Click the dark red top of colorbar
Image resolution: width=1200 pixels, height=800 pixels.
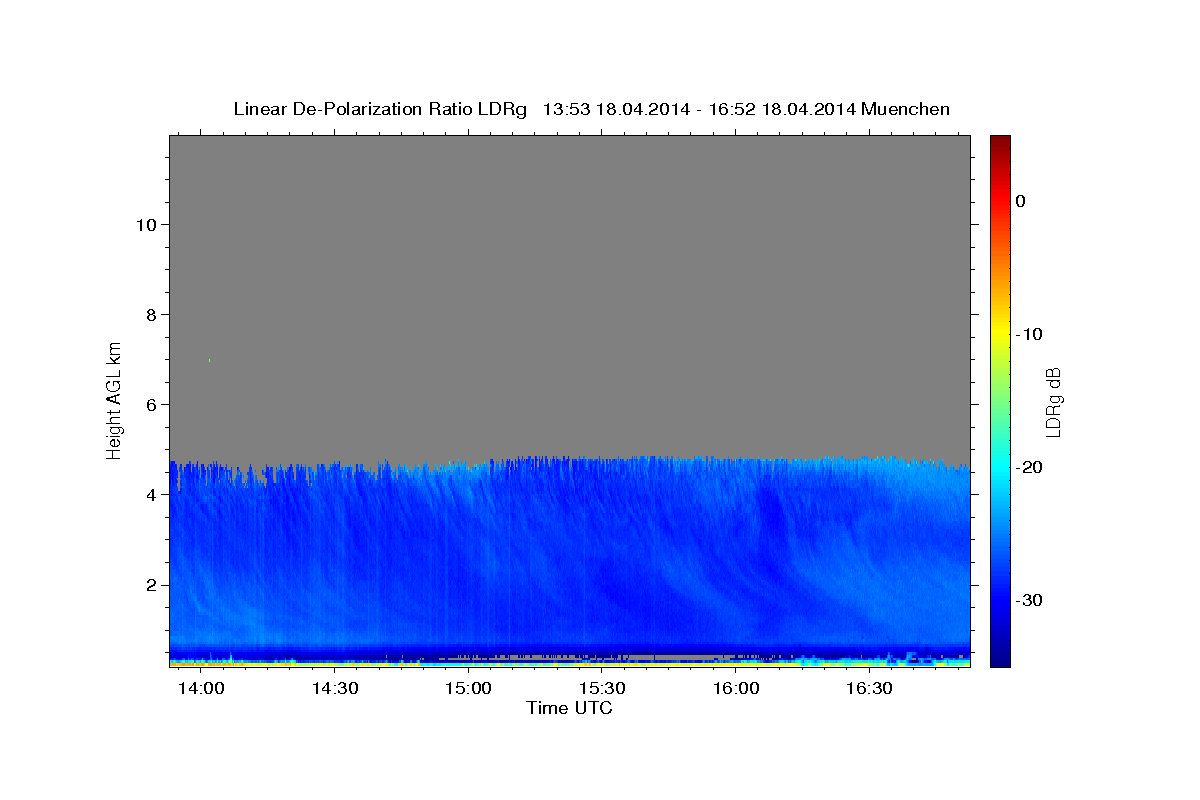coord(1000,142)
